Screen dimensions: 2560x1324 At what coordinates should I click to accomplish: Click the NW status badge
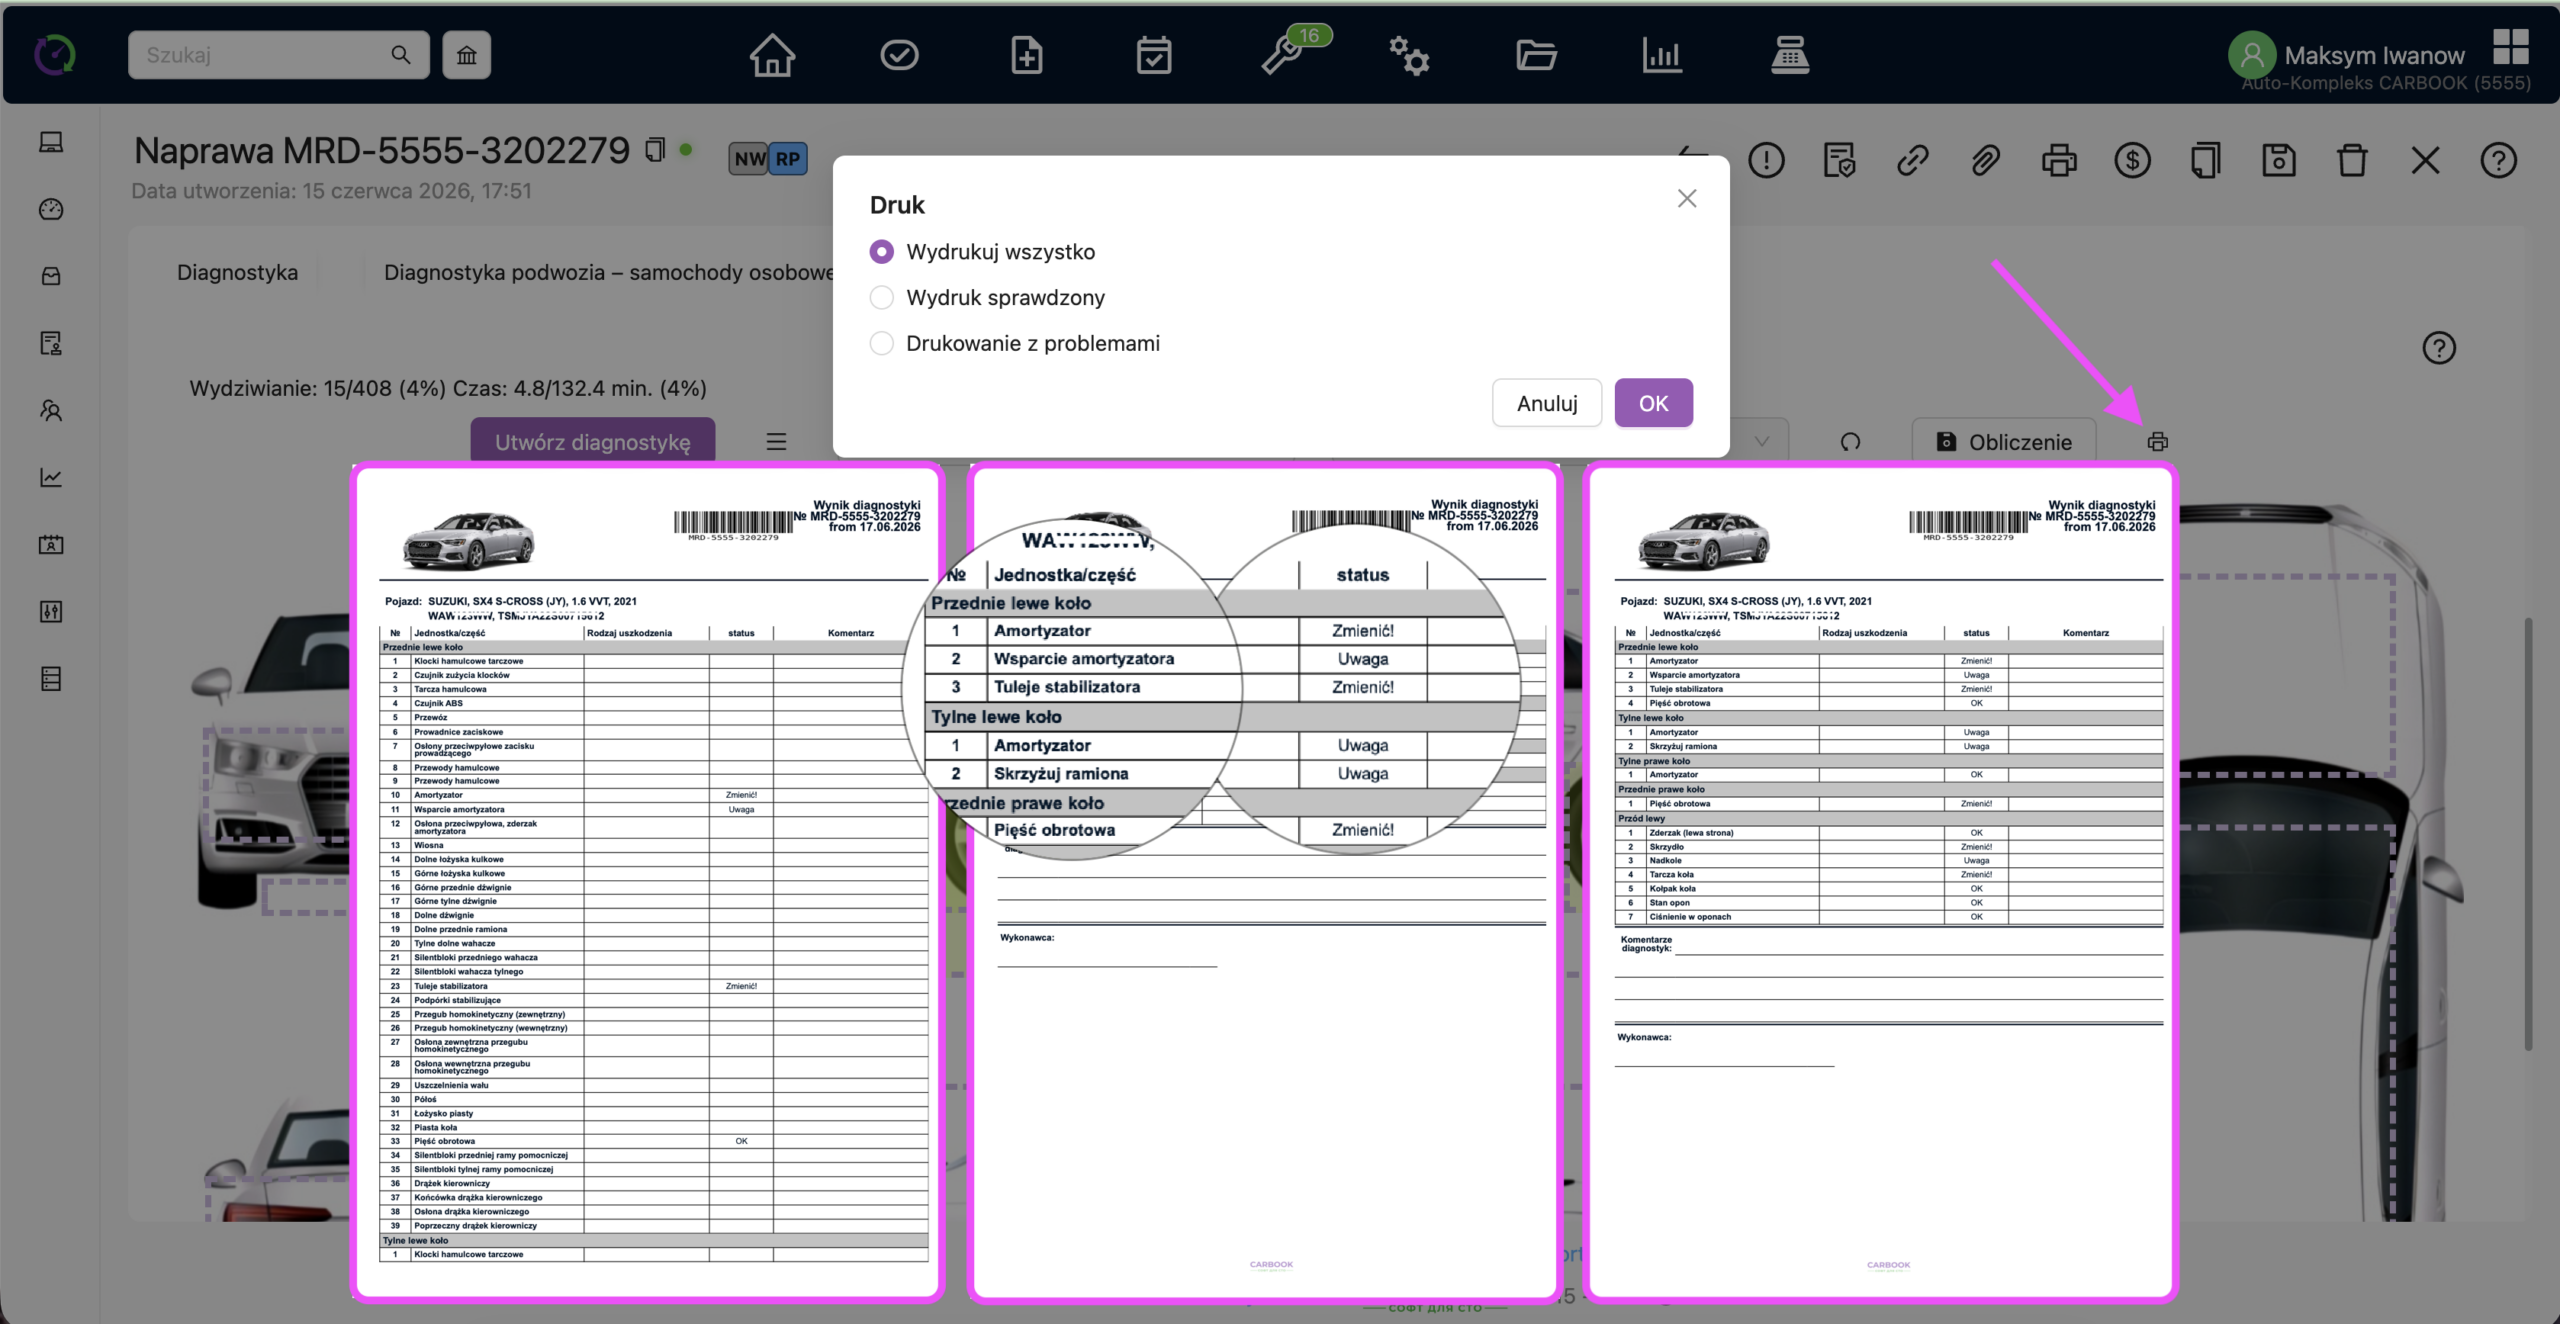point(749,159)
